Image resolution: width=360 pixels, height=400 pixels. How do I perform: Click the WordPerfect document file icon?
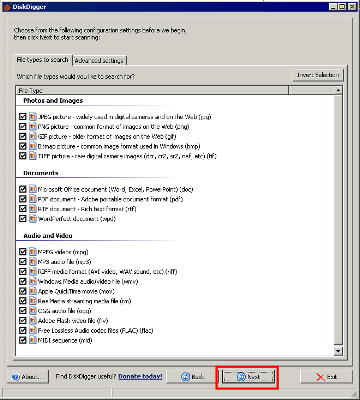click(32, 218)
